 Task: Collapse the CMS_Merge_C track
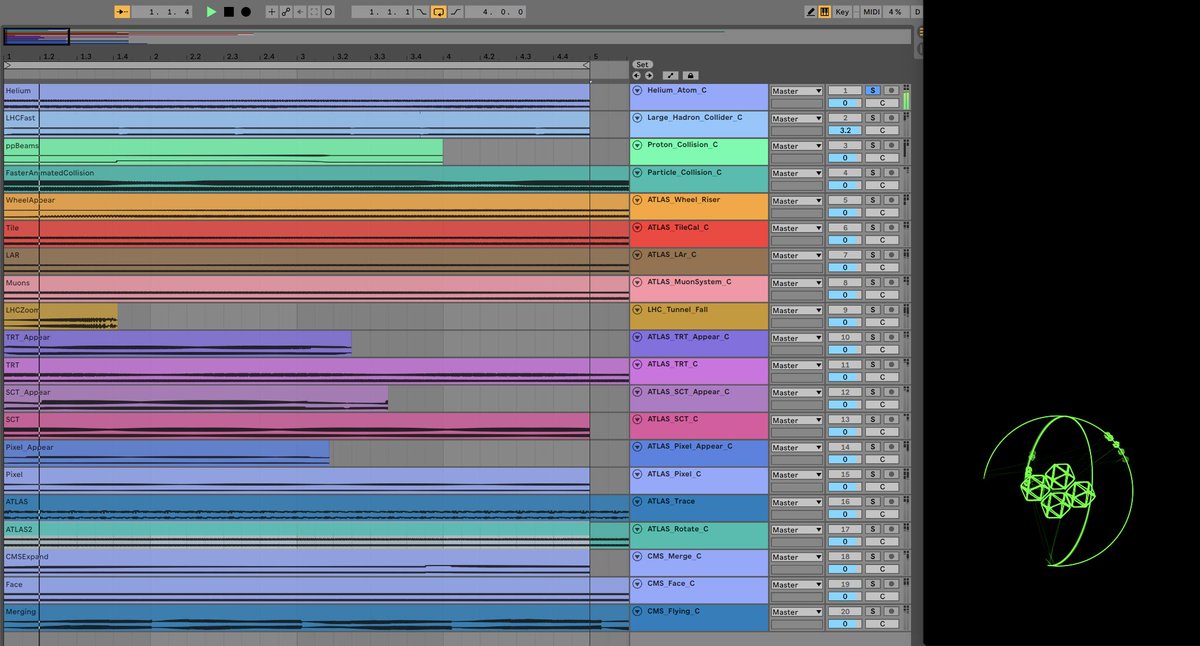pyautogui.click(x=637, y=557)
